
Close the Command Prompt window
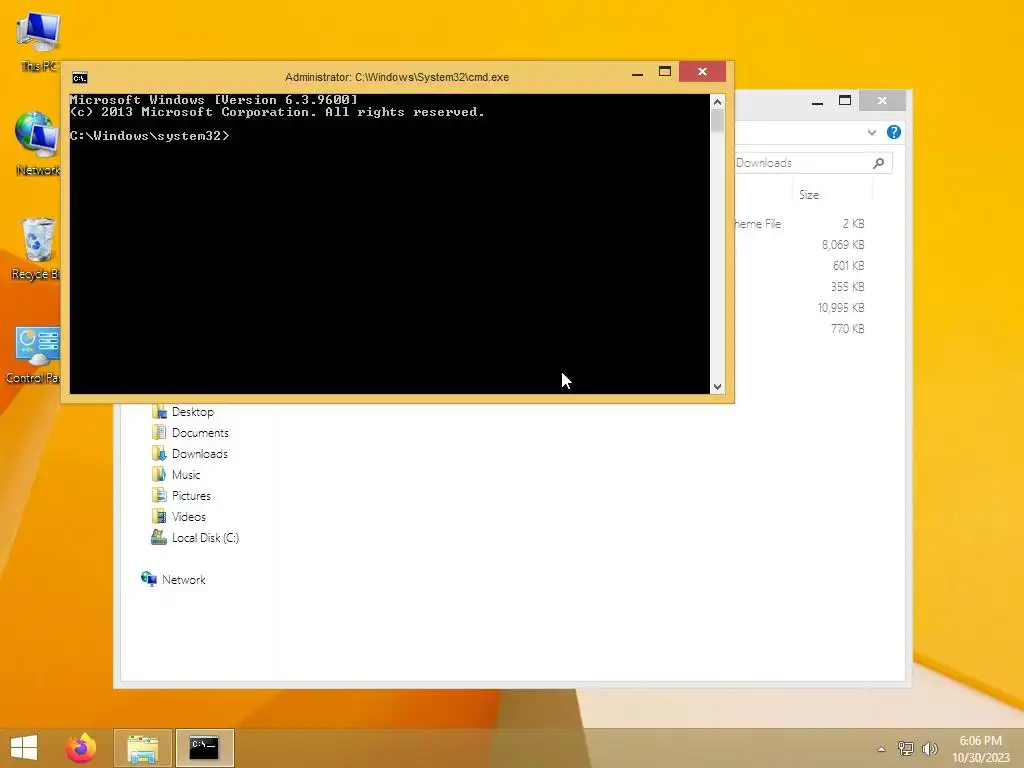(x=702, y=71)
